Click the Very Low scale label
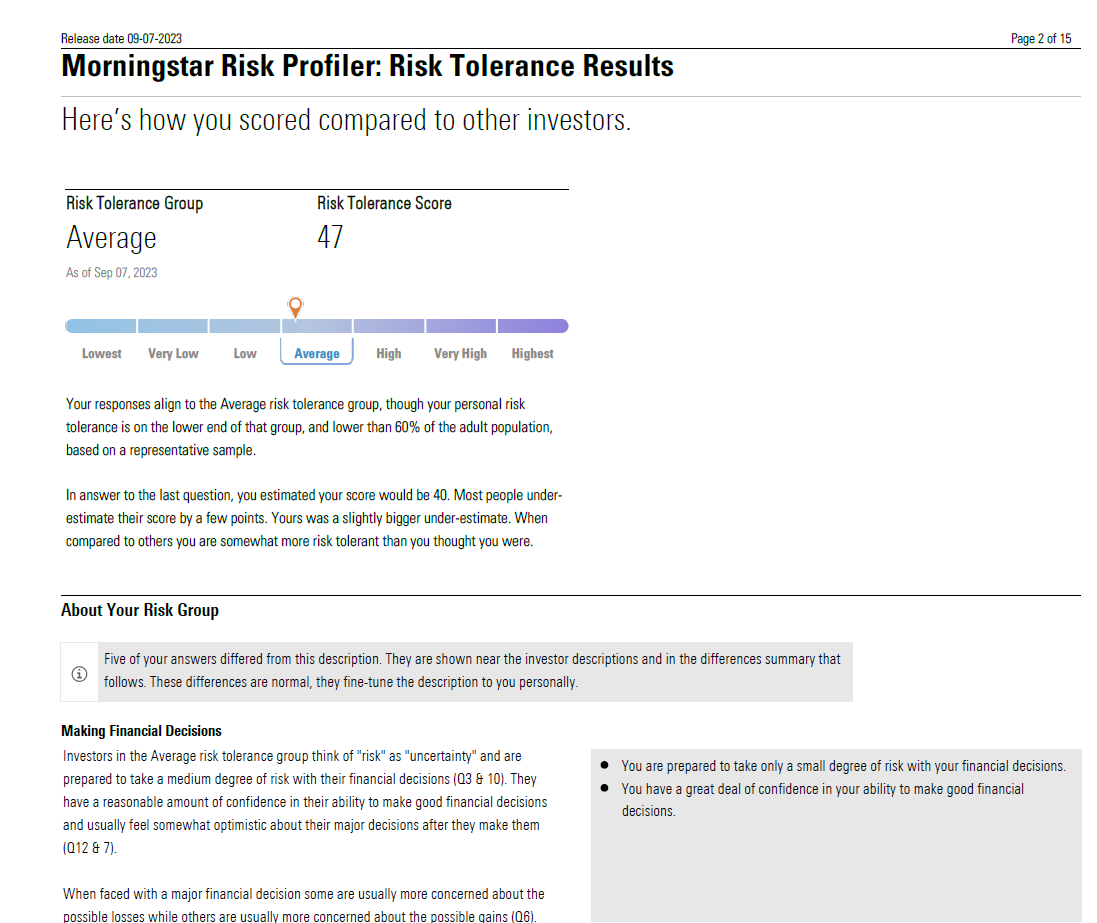Viewport: 1097px width, 923px height. click(x=173, y=353)
